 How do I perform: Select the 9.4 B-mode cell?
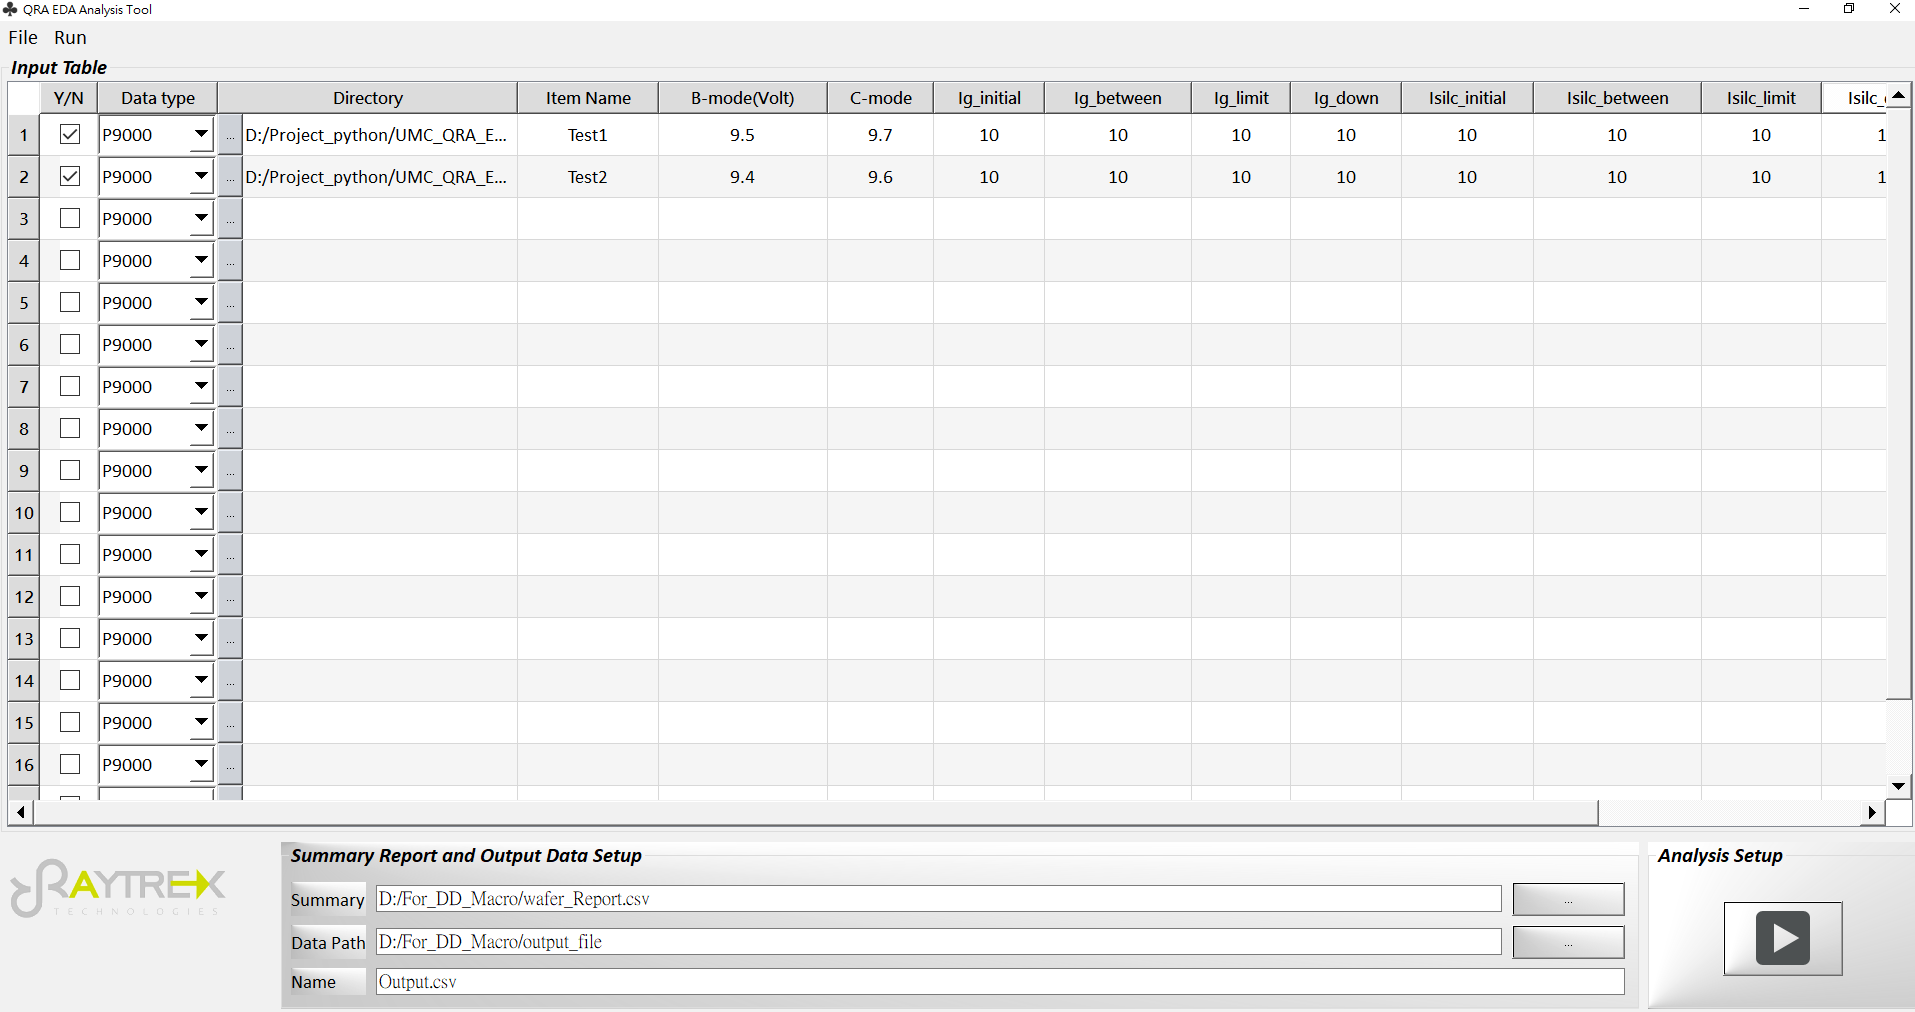coord(743,177)
